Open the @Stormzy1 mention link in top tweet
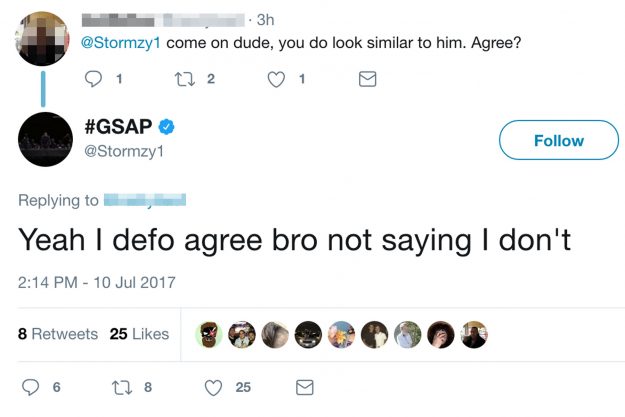This screenshot has height=417, width=625. point(120,42)
